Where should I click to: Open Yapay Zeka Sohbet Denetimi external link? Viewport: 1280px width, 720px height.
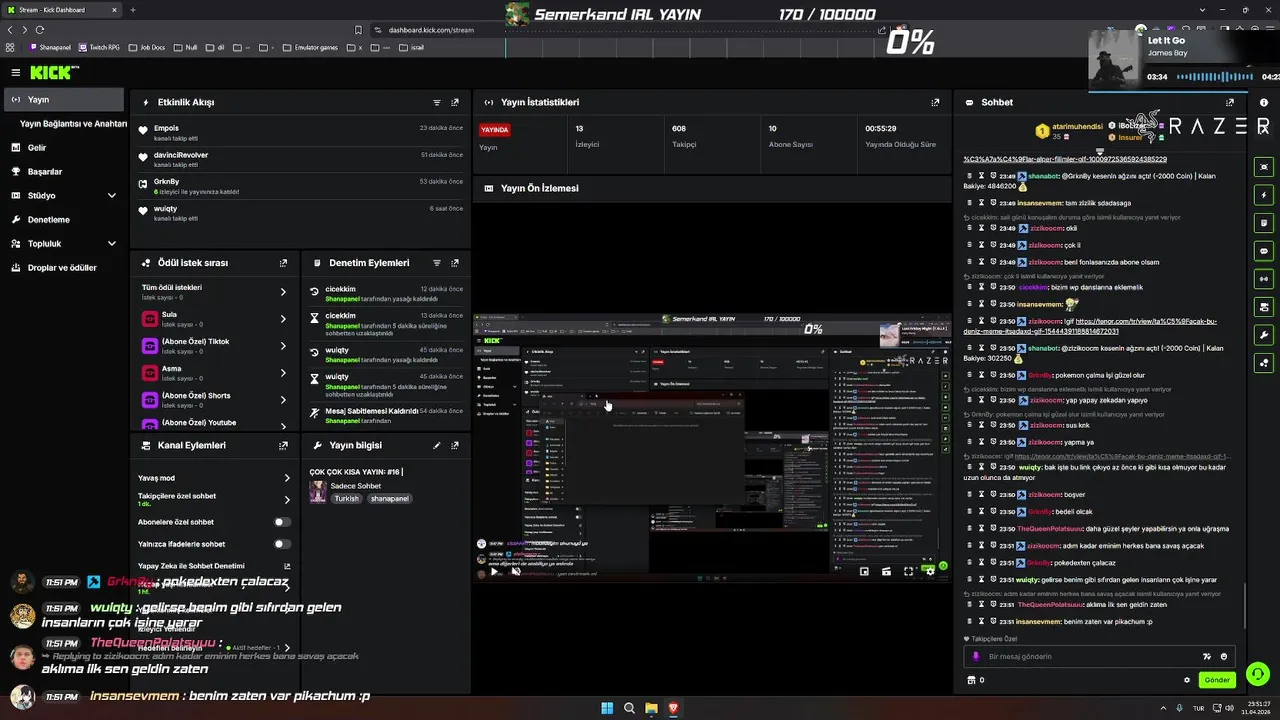point(286,566)
